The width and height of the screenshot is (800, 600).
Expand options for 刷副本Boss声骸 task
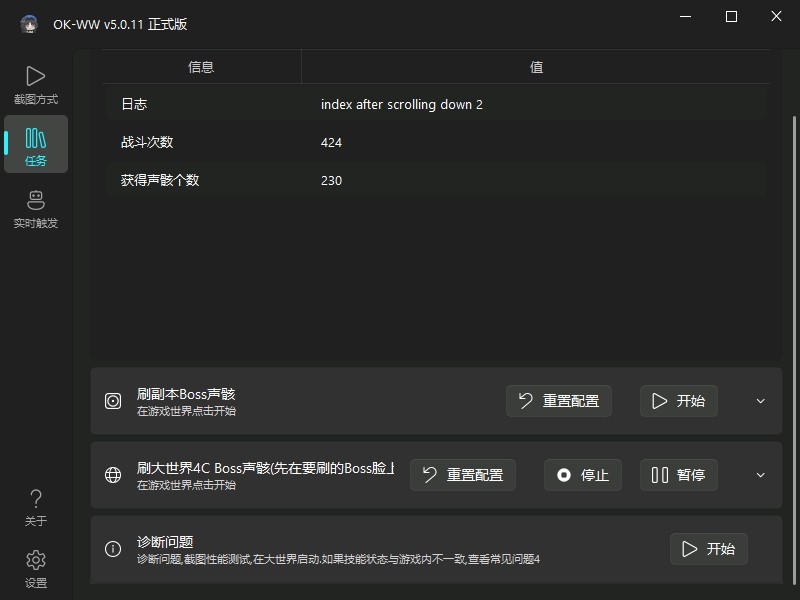[x=760, y=400]
